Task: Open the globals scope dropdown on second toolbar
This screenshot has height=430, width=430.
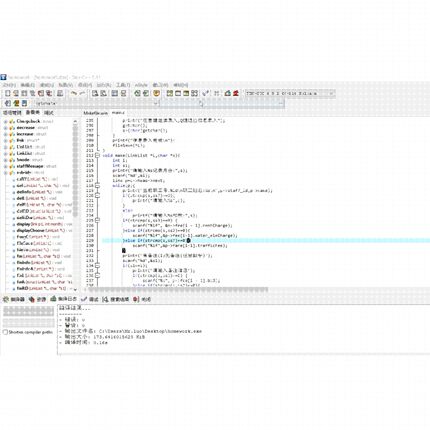Action: 97,104
